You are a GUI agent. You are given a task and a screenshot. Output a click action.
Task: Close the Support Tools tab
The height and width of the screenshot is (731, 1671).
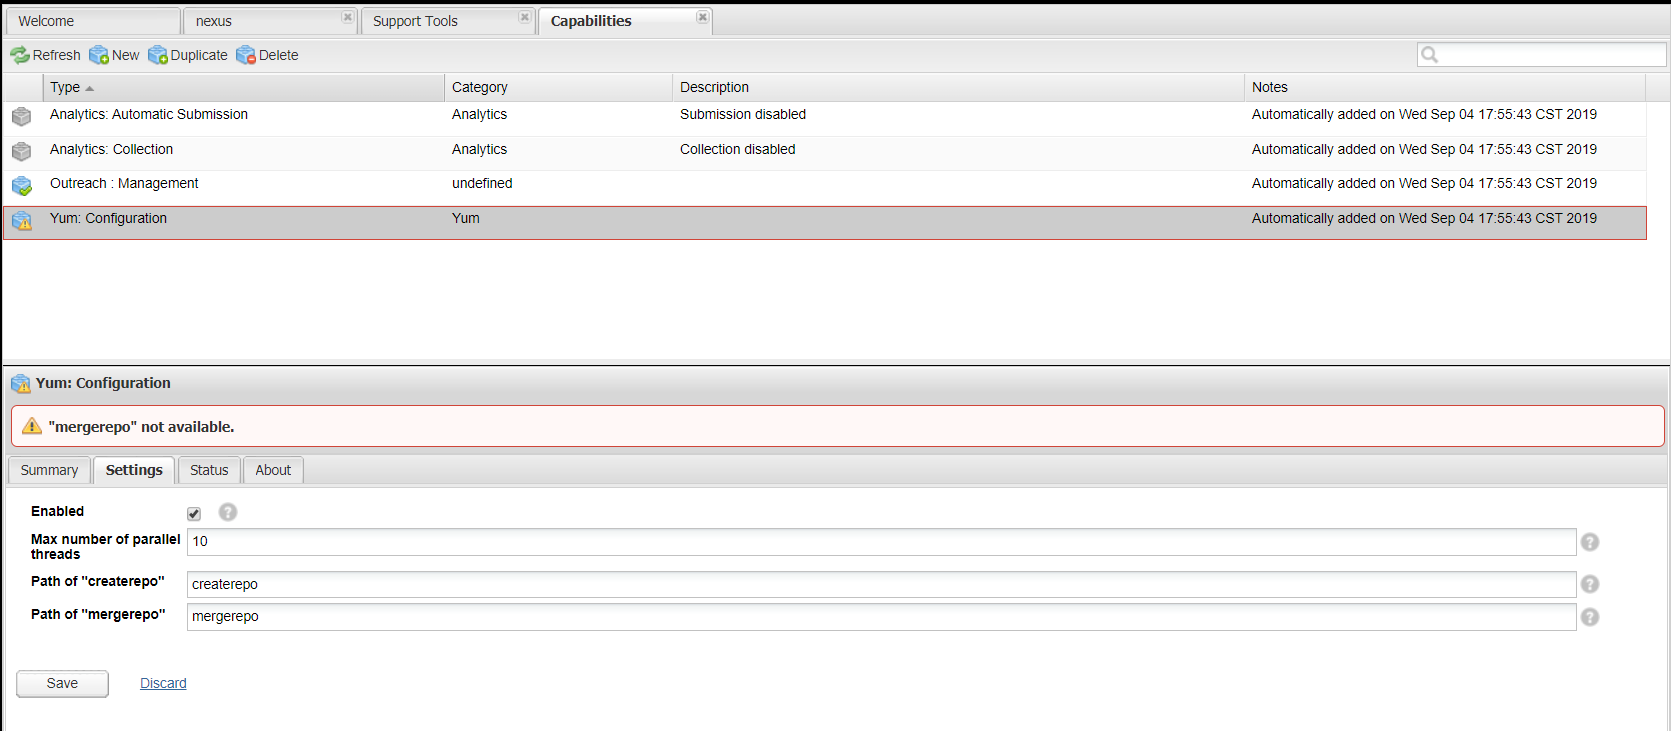524,17
